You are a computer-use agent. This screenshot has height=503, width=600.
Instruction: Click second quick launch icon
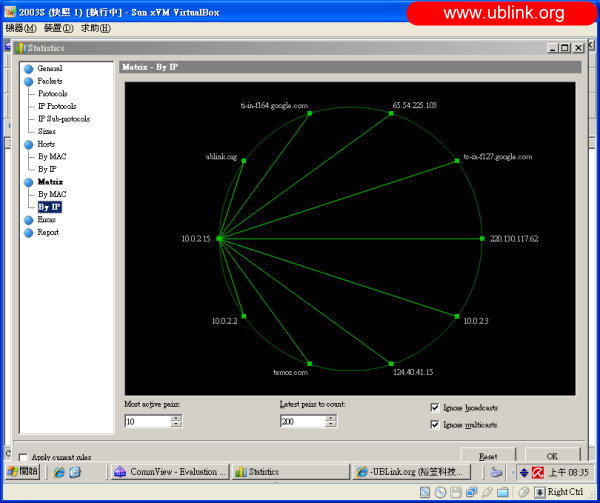click(75, 472)
